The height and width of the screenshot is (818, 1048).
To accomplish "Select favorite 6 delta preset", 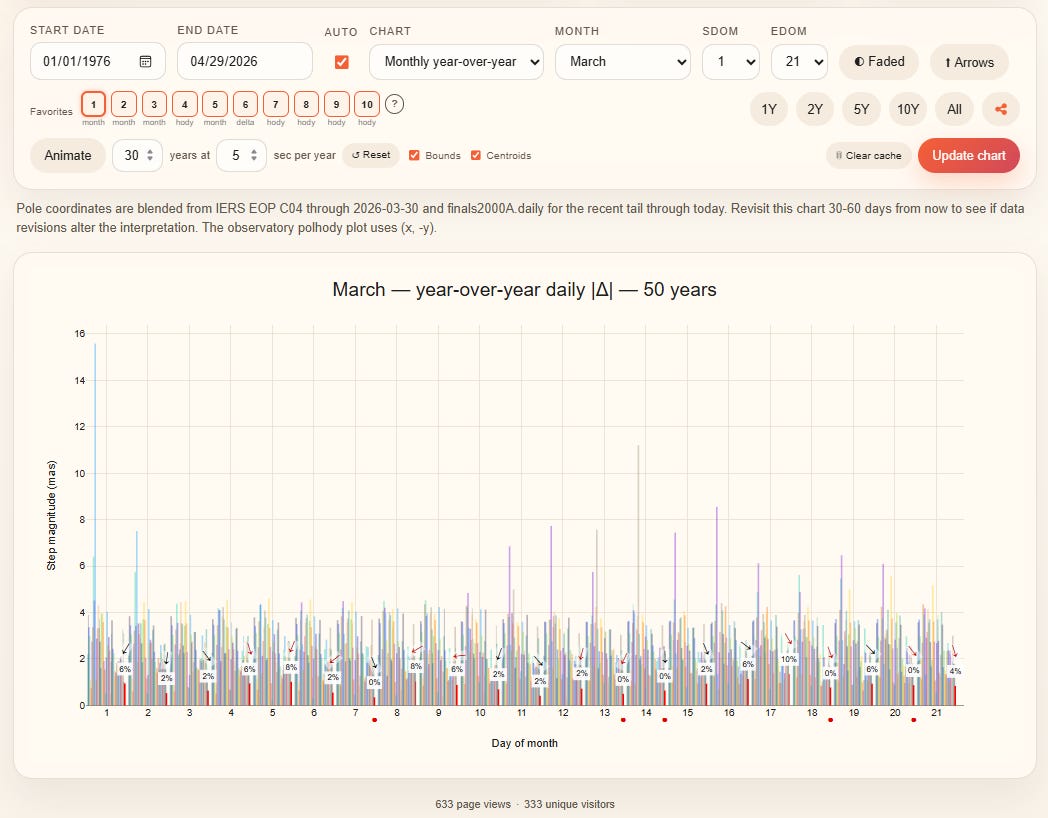I will point(245,104).
